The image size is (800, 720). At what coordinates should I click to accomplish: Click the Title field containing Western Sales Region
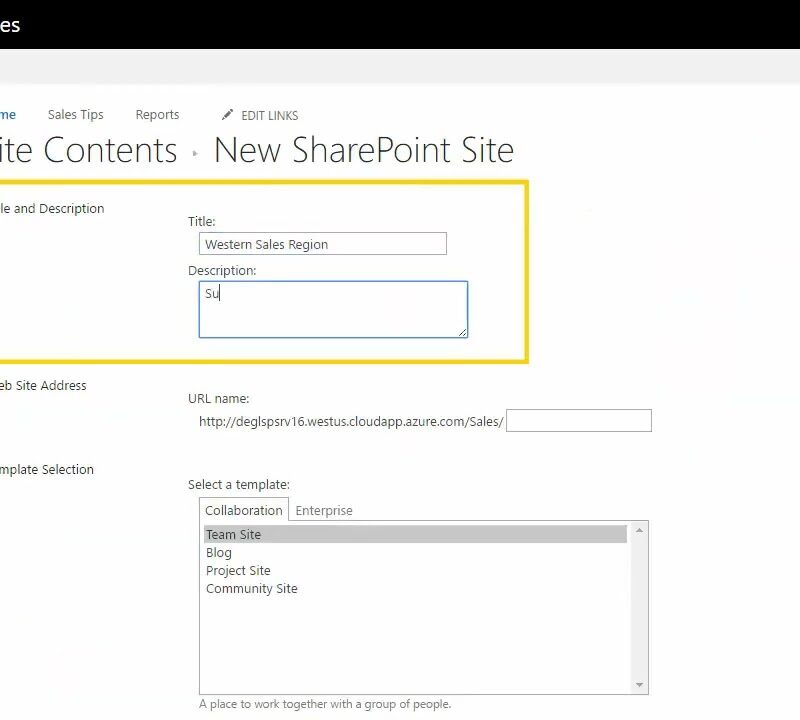[x=322, y=244]
